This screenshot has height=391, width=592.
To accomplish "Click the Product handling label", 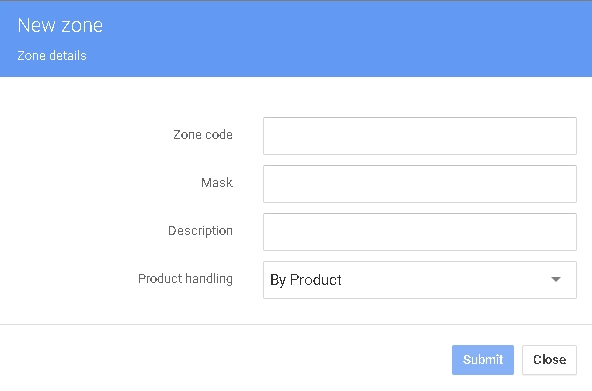I will pyautogui.click(x=185, y=279).
